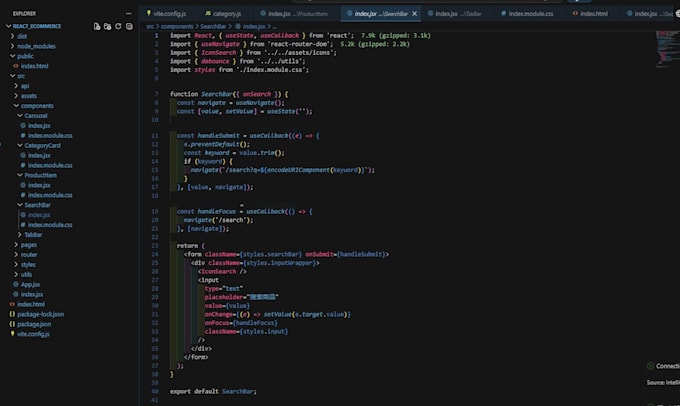Click the 'onFocus={handleFocus}' code line
Image resolution: width=680 pixels, height=406 pixels.
point(241,323)
